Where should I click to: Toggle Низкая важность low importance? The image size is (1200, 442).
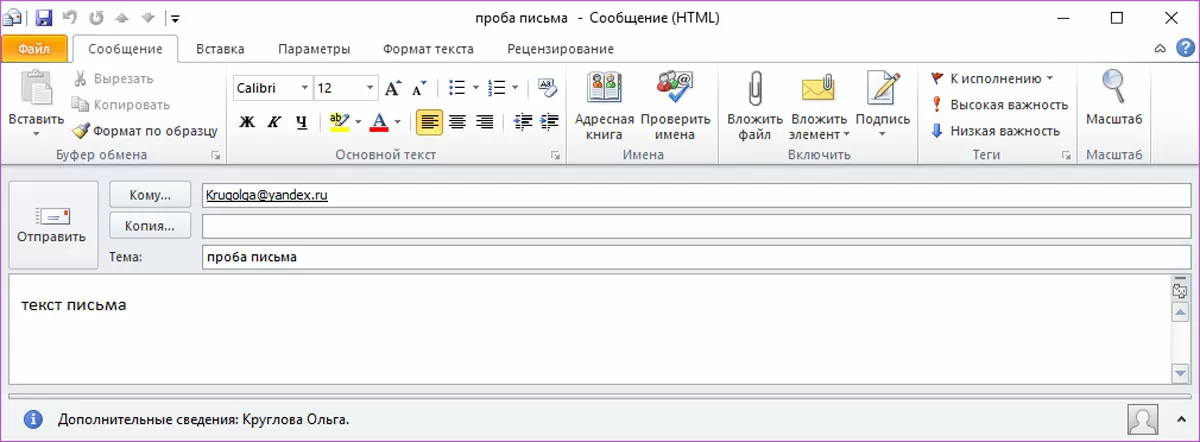[x=995, y=130]
